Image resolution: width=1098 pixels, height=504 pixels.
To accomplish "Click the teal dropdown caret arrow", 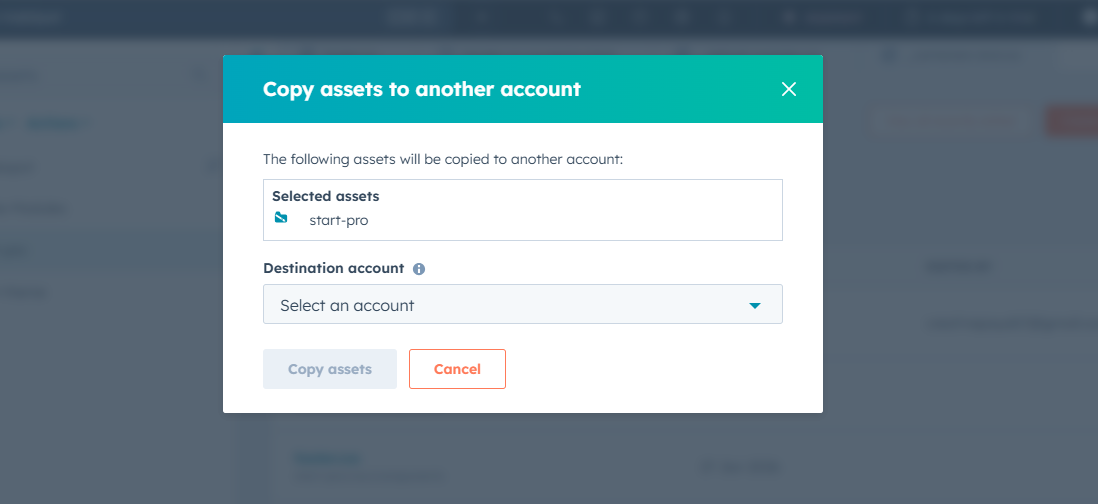I will tap(755, 305).
